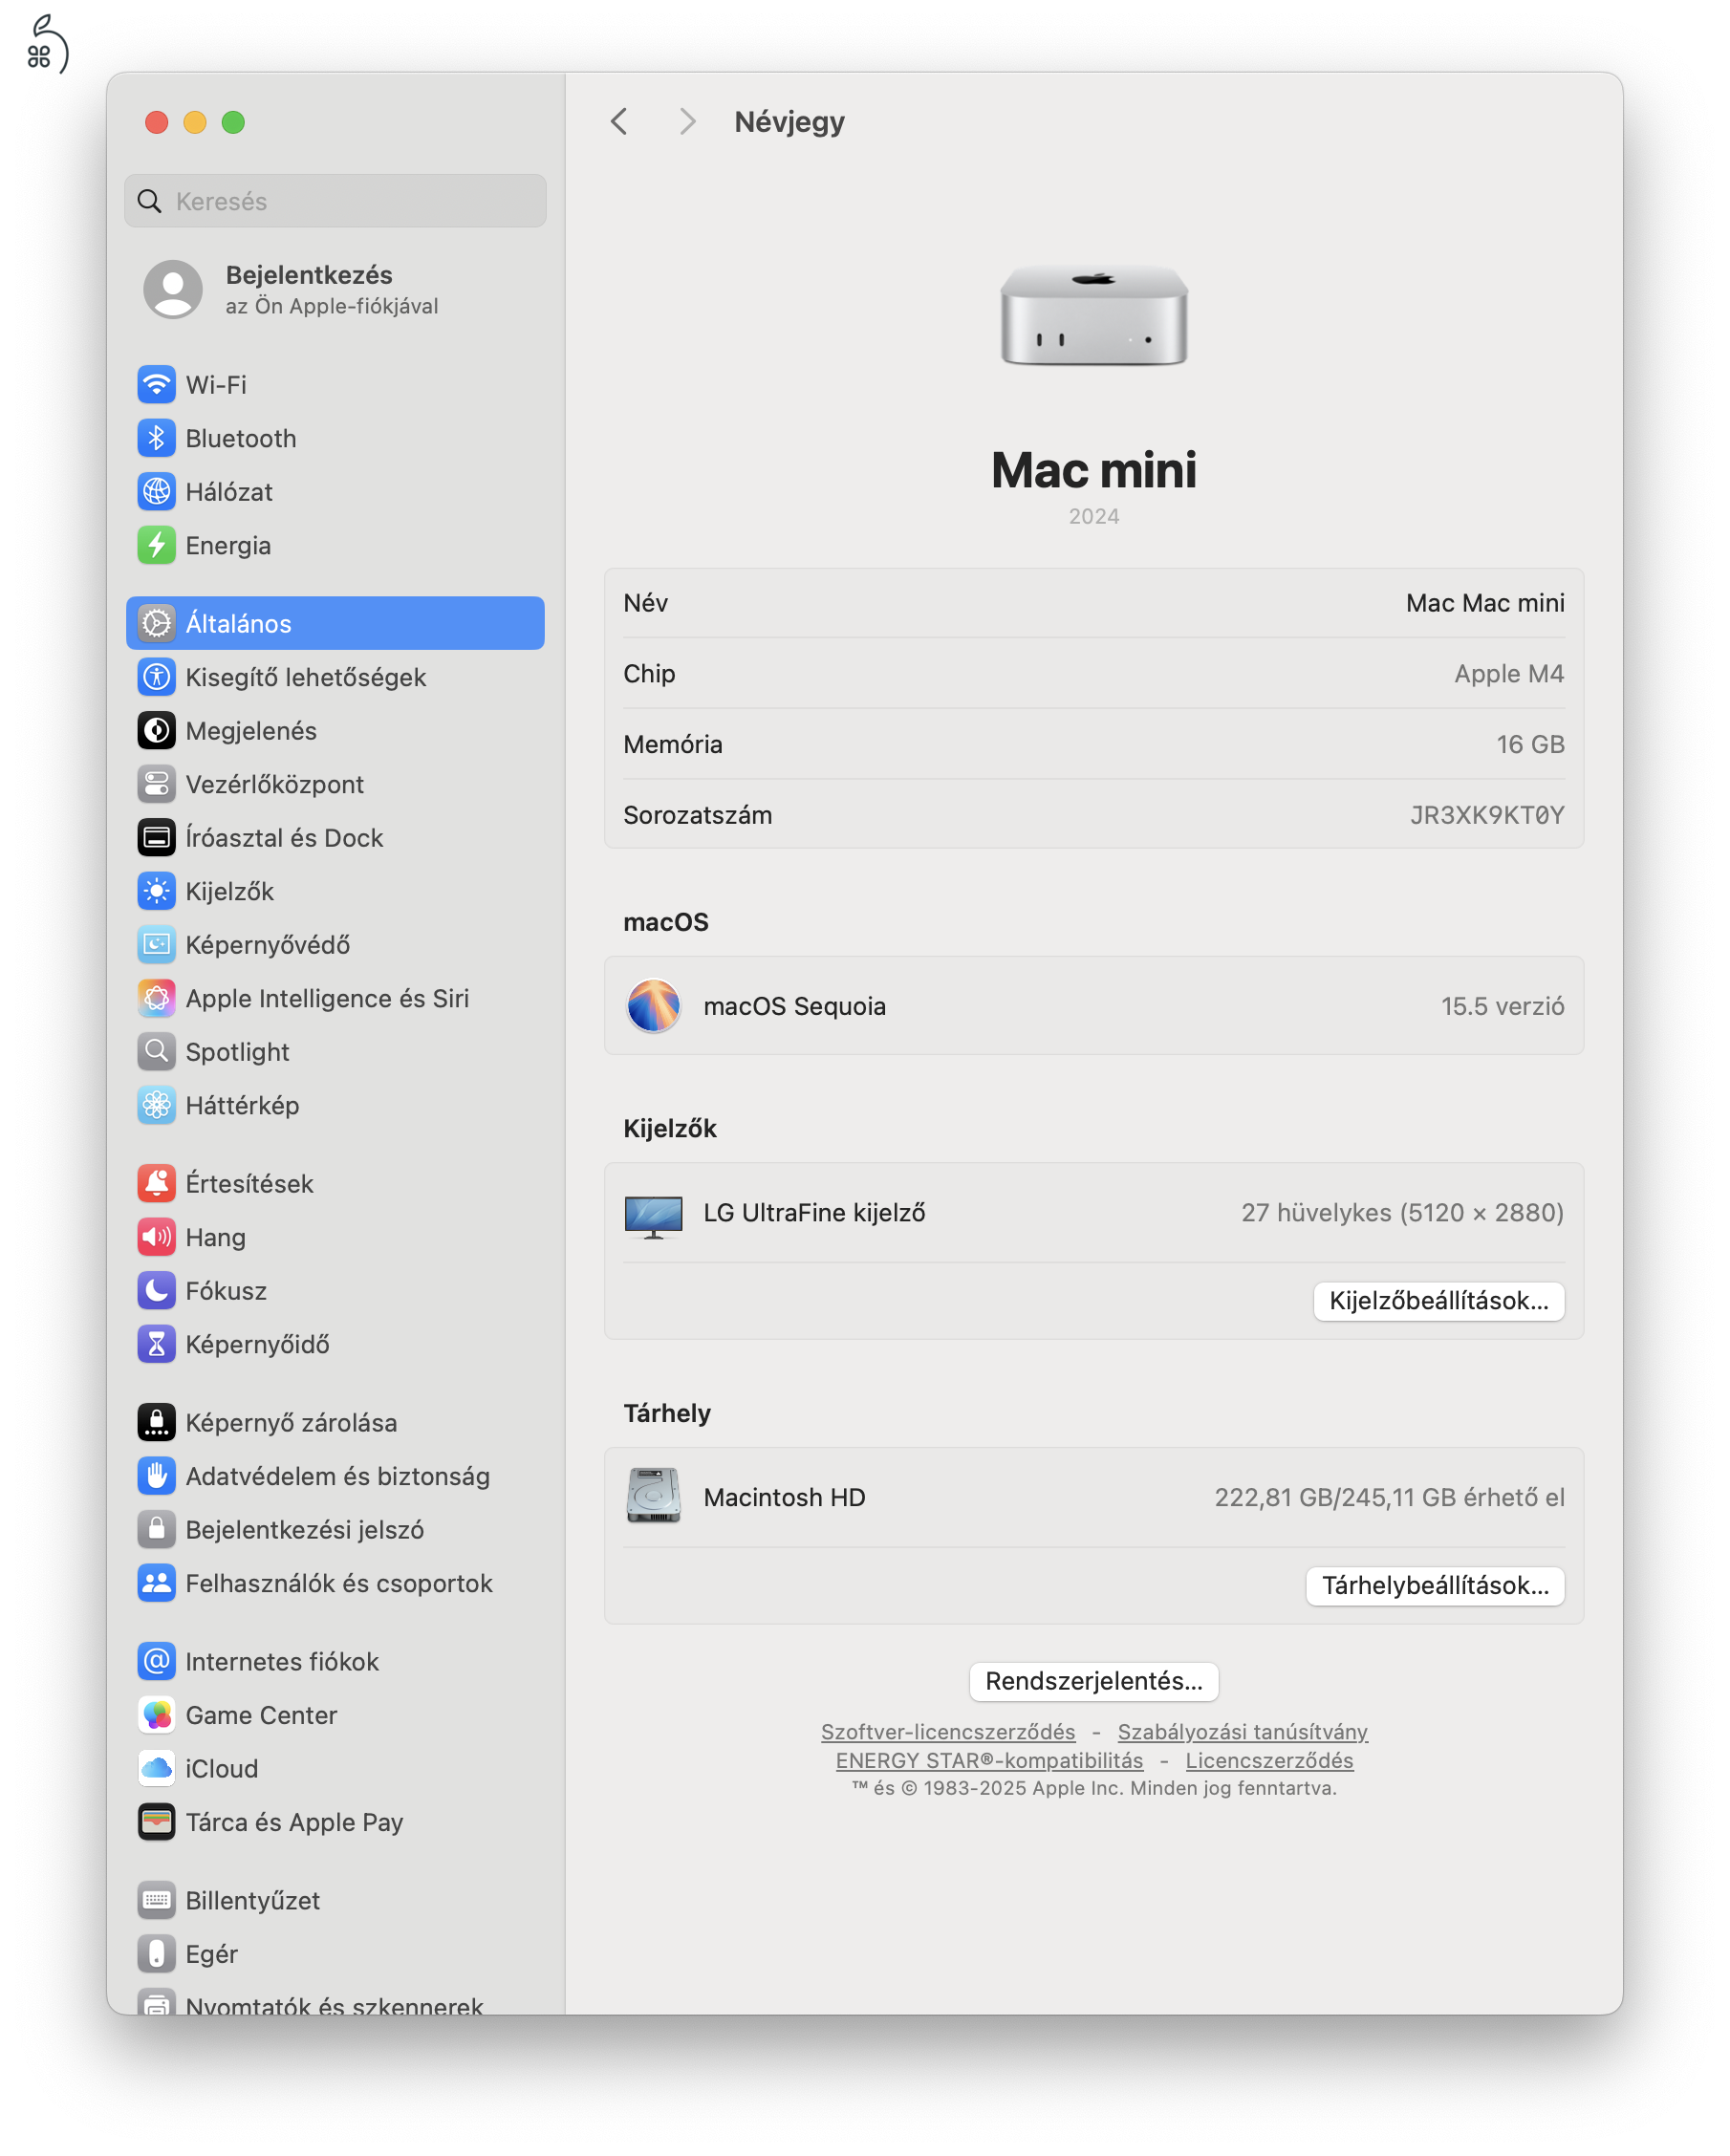
Task: Click the macOS Sequoia logo icon
Action: (x=654, y=1006)
